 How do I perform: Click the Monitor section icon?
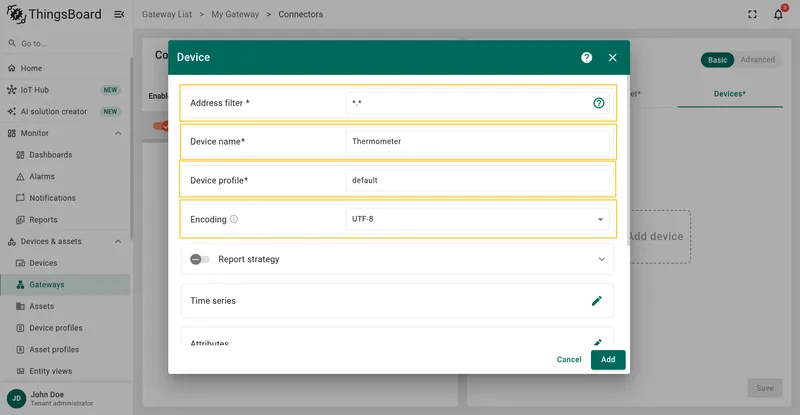(x=12, y=133)
